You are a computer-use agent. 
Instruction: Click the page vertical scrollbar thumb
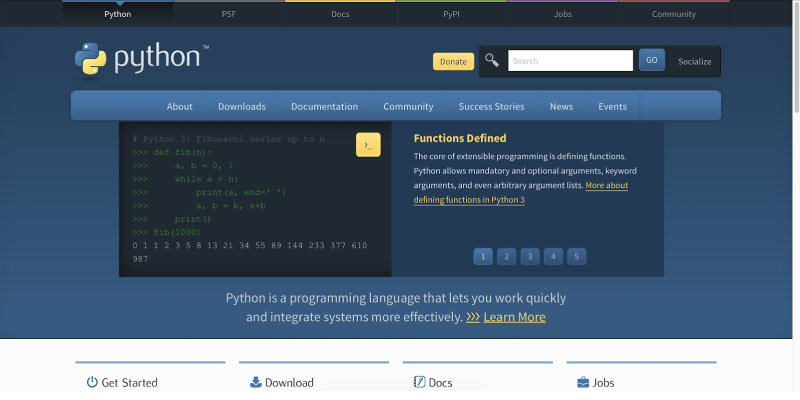point(796,56)
